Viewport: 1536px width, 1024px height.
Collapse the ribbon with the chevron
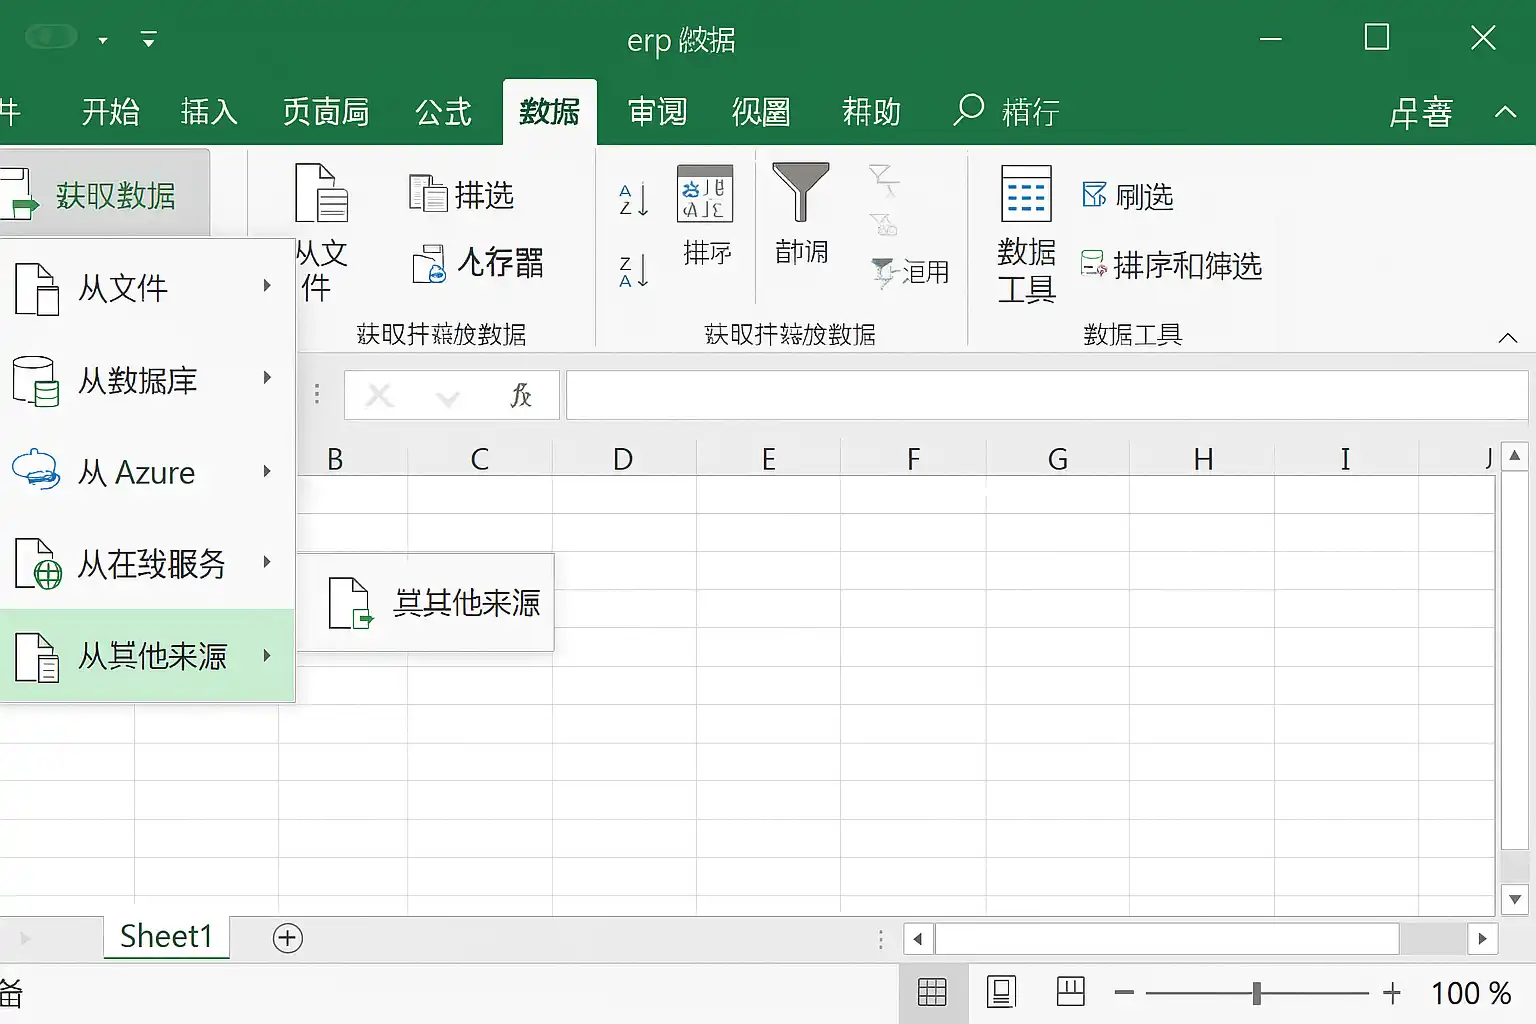(x=1507, y=338)
